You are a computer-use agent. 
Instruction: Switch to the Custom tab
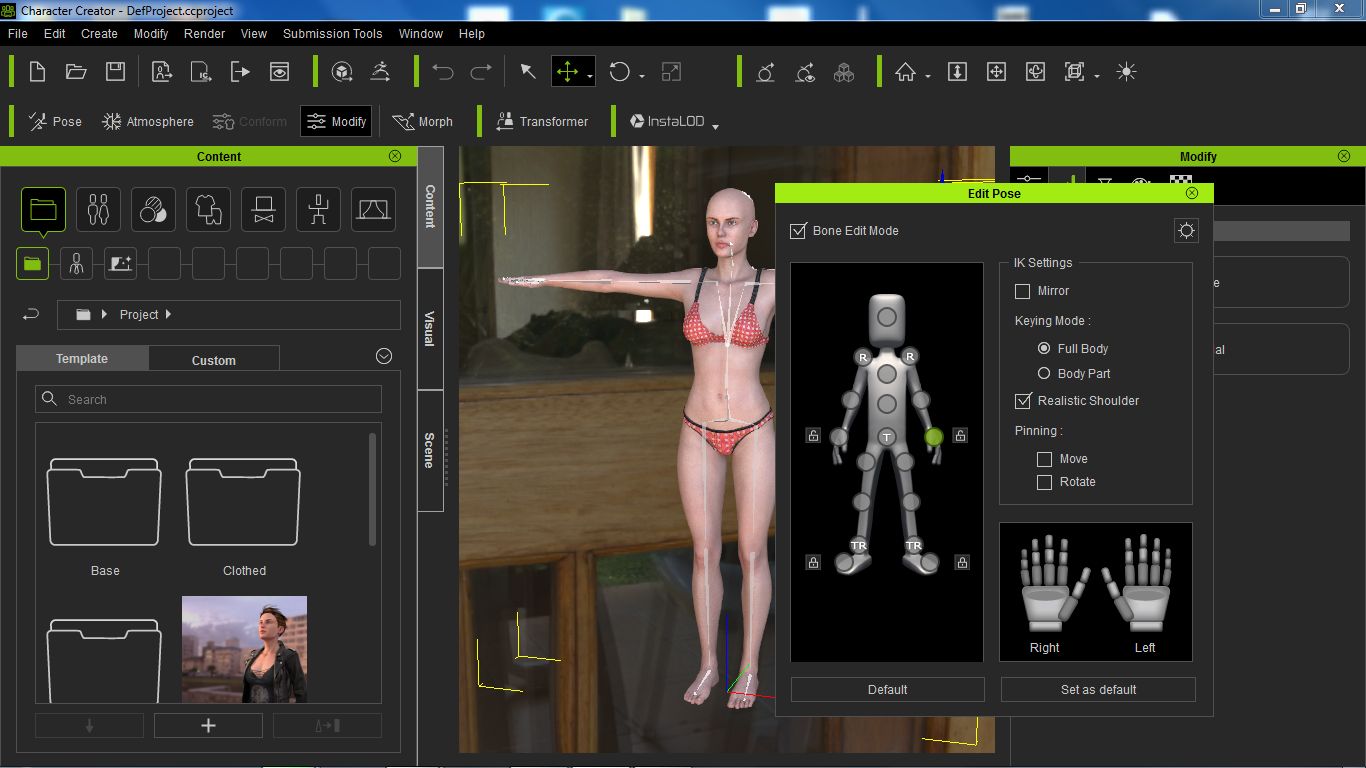(214, 360)
